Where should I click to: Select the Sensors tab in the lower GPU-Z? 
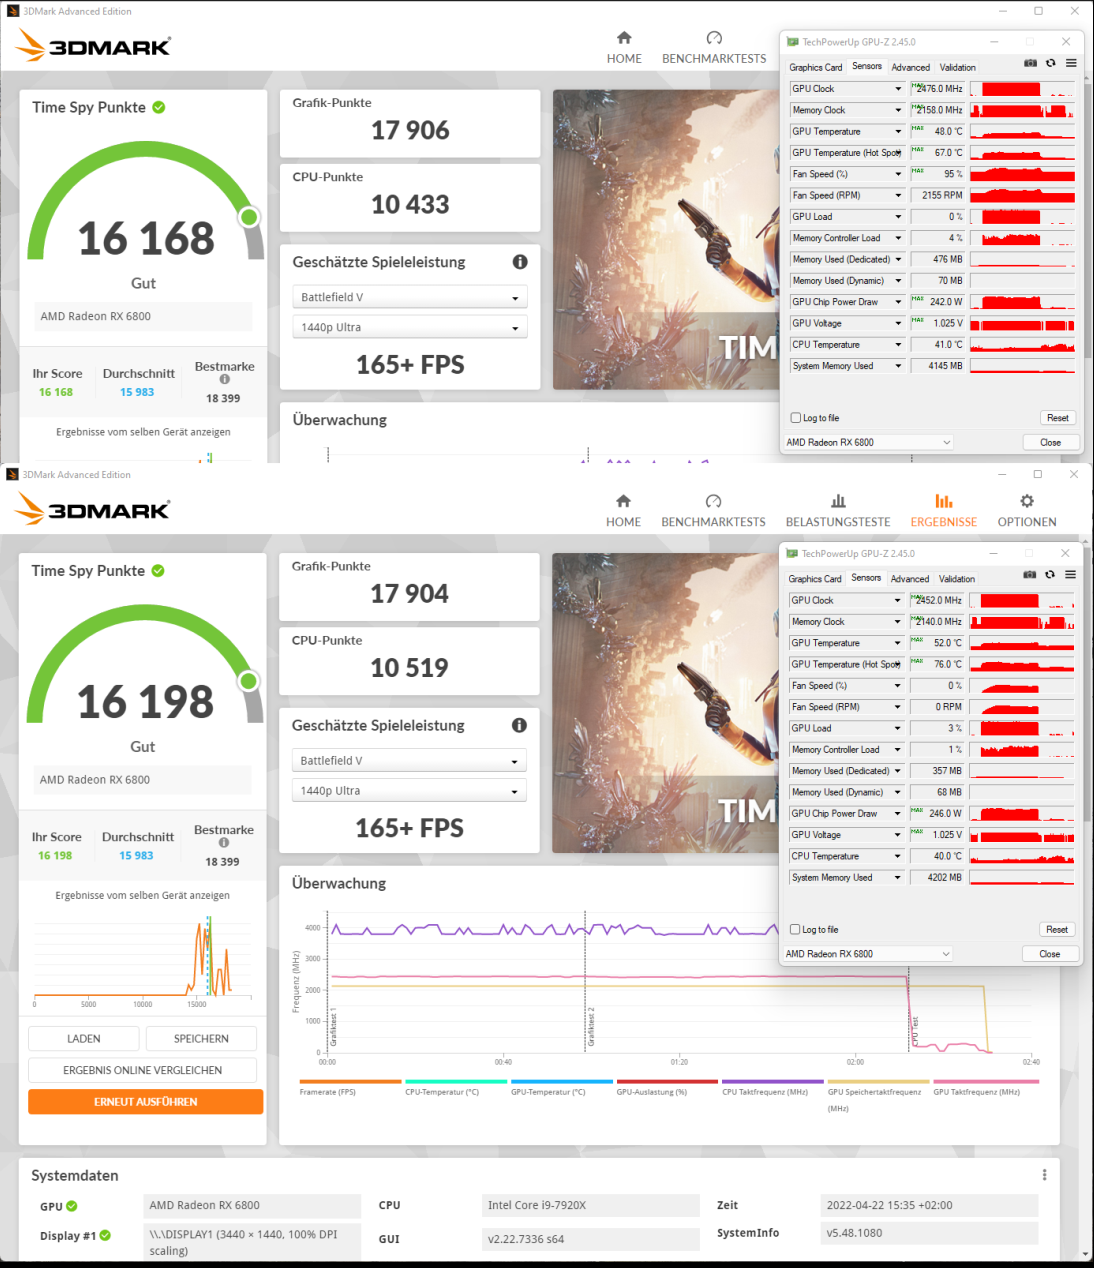[866, 578]
